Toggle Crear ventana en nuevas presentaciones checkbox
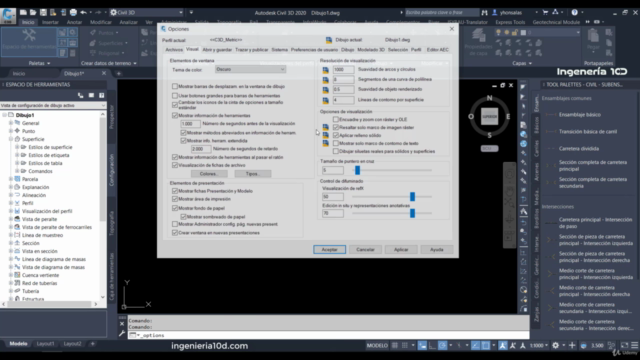Screen dimensions: 640x360 point(175,233)
